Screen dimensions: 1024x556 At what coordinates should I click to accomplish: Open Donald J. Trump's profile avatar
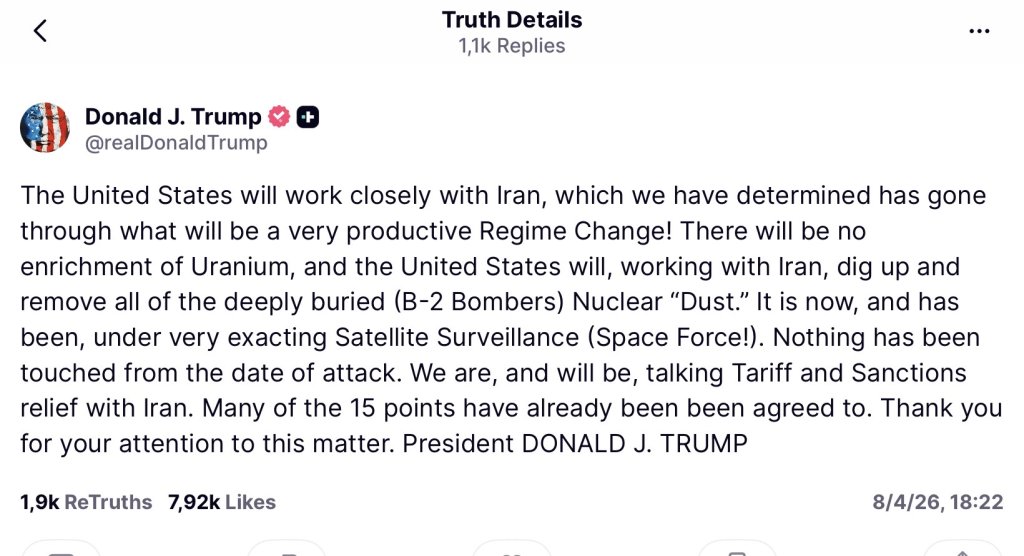(45, 128)
